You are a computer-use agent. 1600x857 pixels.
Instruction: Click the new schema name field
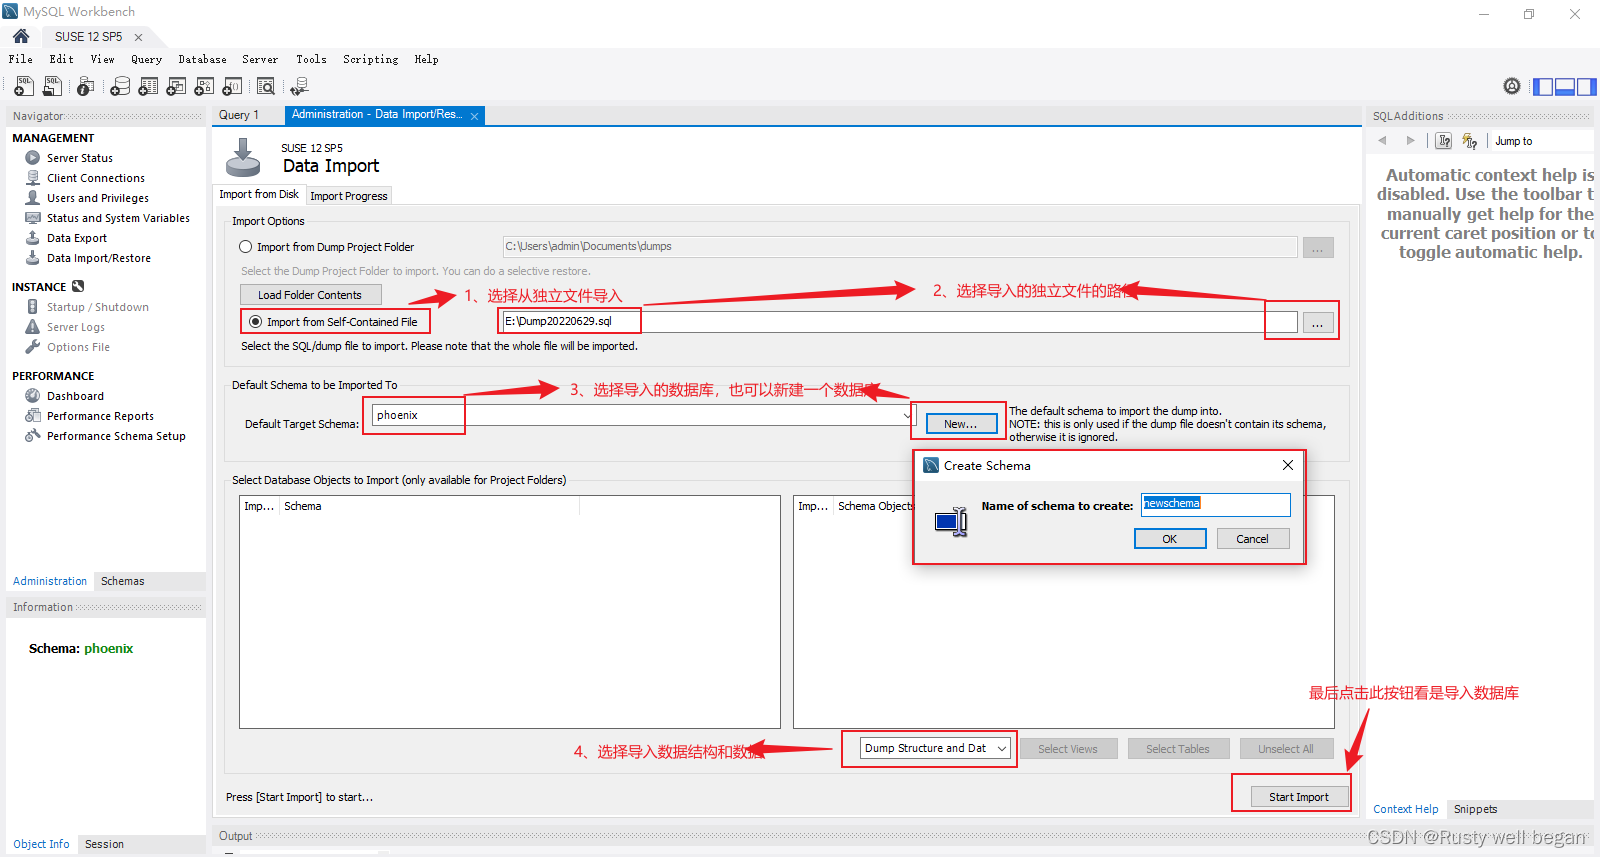pos(1216,504)
